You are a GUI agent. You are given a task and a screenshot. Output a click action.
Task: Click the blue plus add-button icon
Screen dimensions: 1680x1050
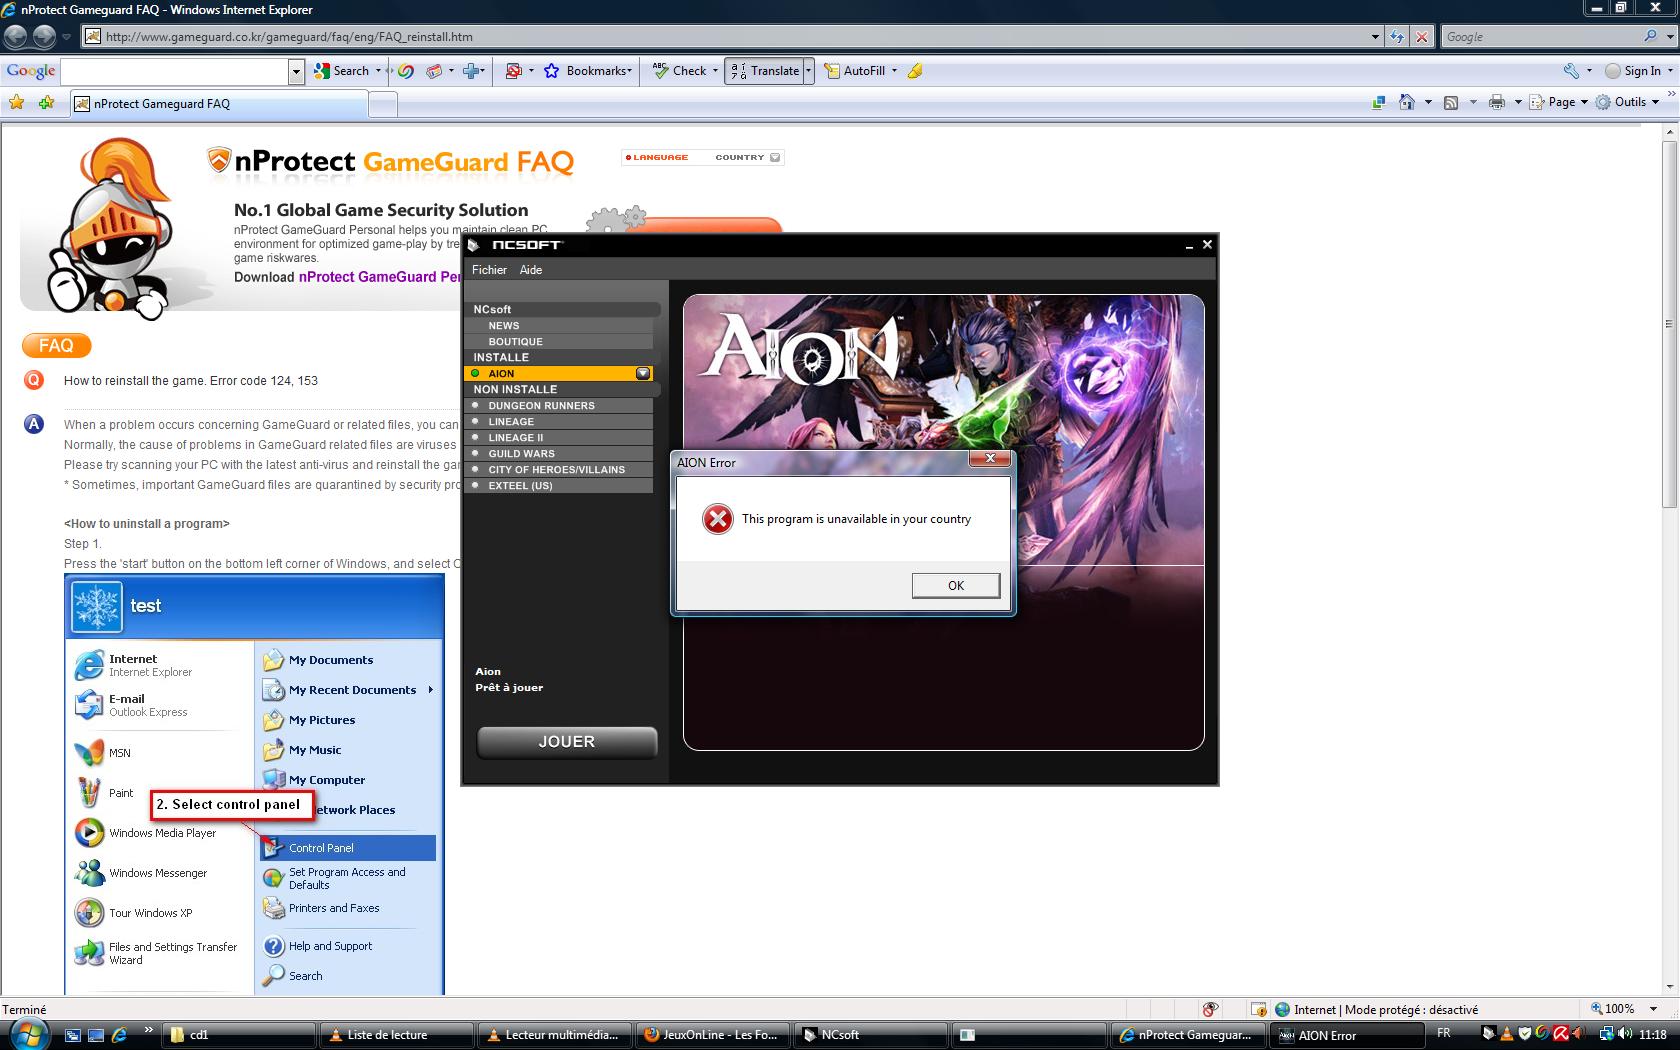[473, 71]
